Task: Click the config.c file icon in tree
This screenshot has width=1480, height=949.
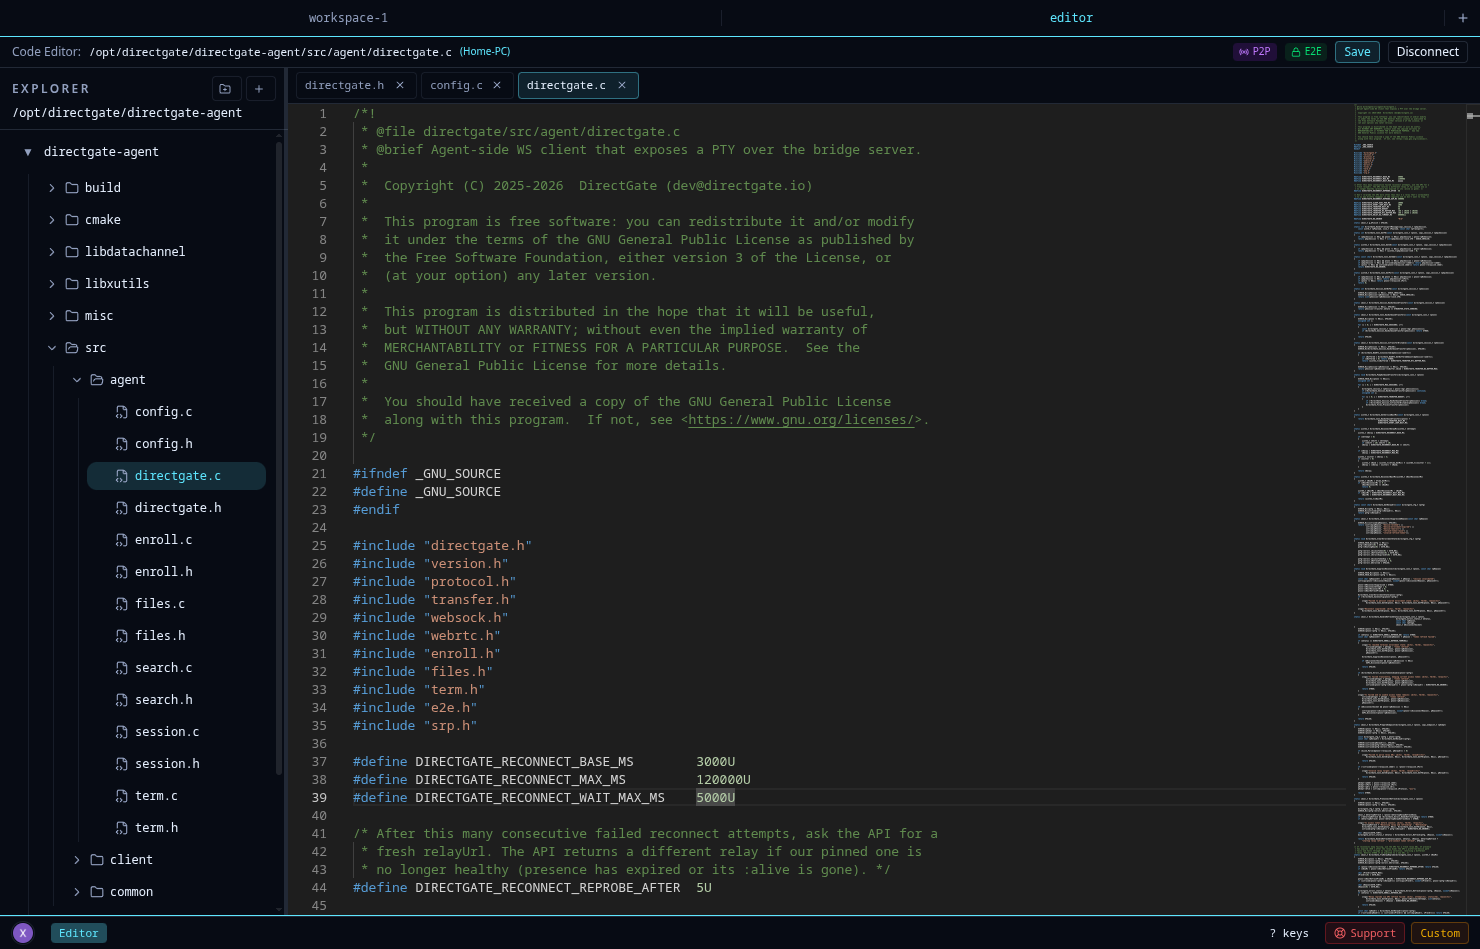Action: tap(122, 412)
